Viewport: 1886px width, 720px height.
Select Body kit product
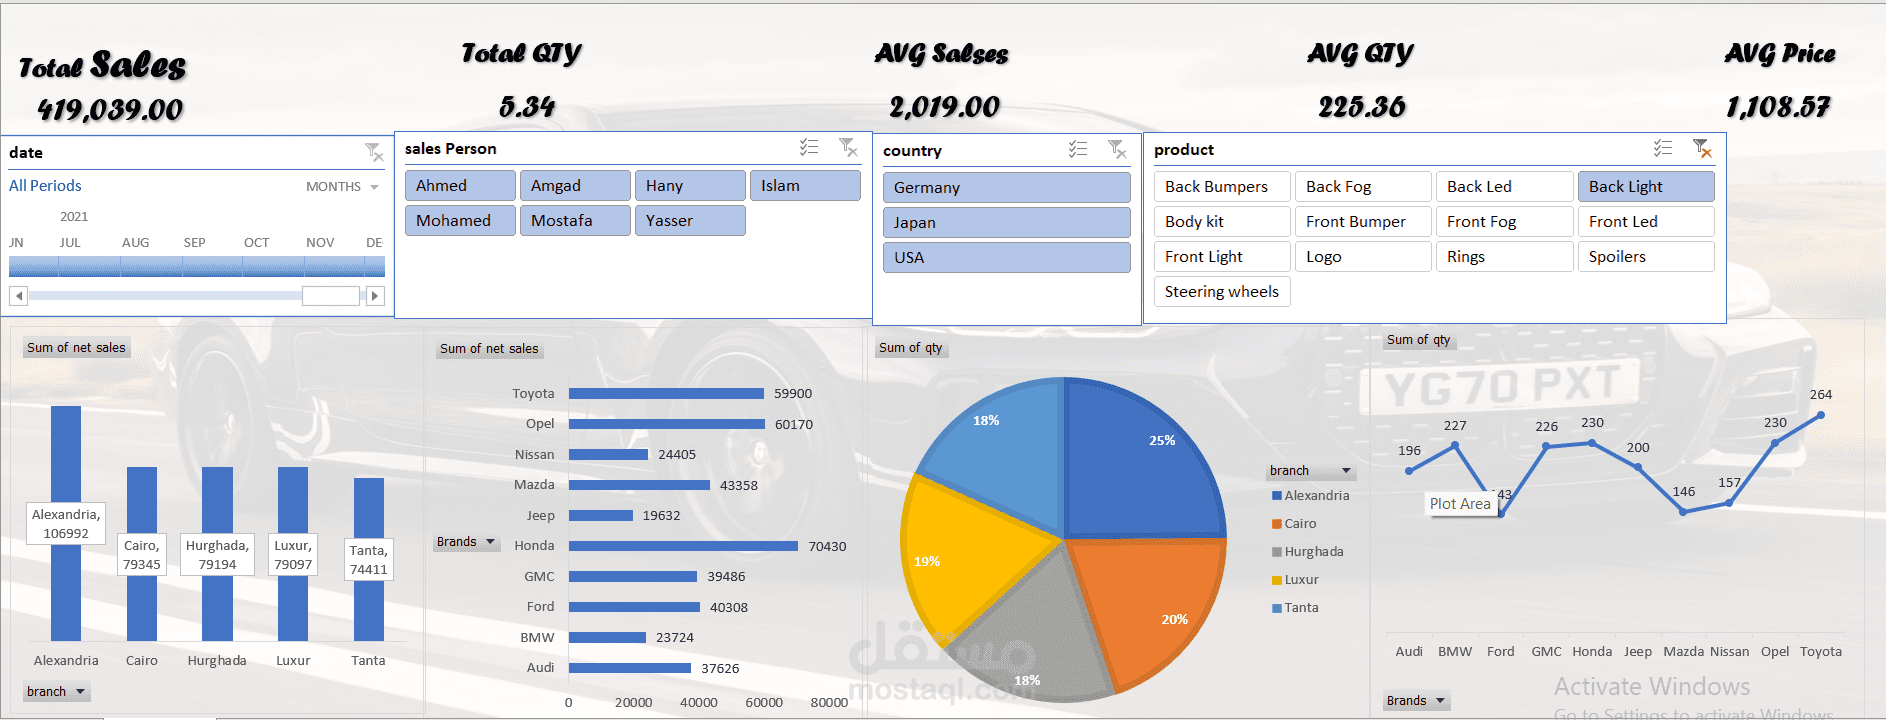click(x=1222, y=222)
